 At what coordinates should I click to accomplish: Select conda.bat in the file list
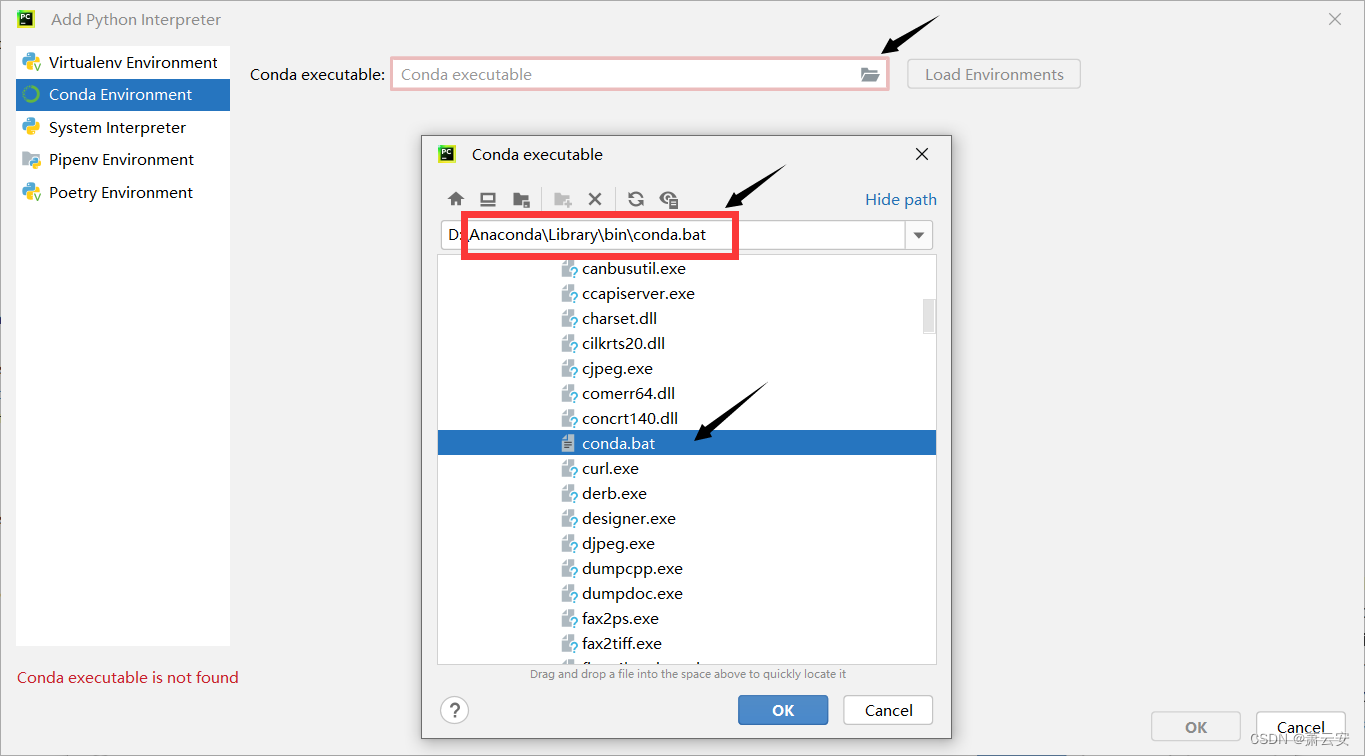[686, 443]
